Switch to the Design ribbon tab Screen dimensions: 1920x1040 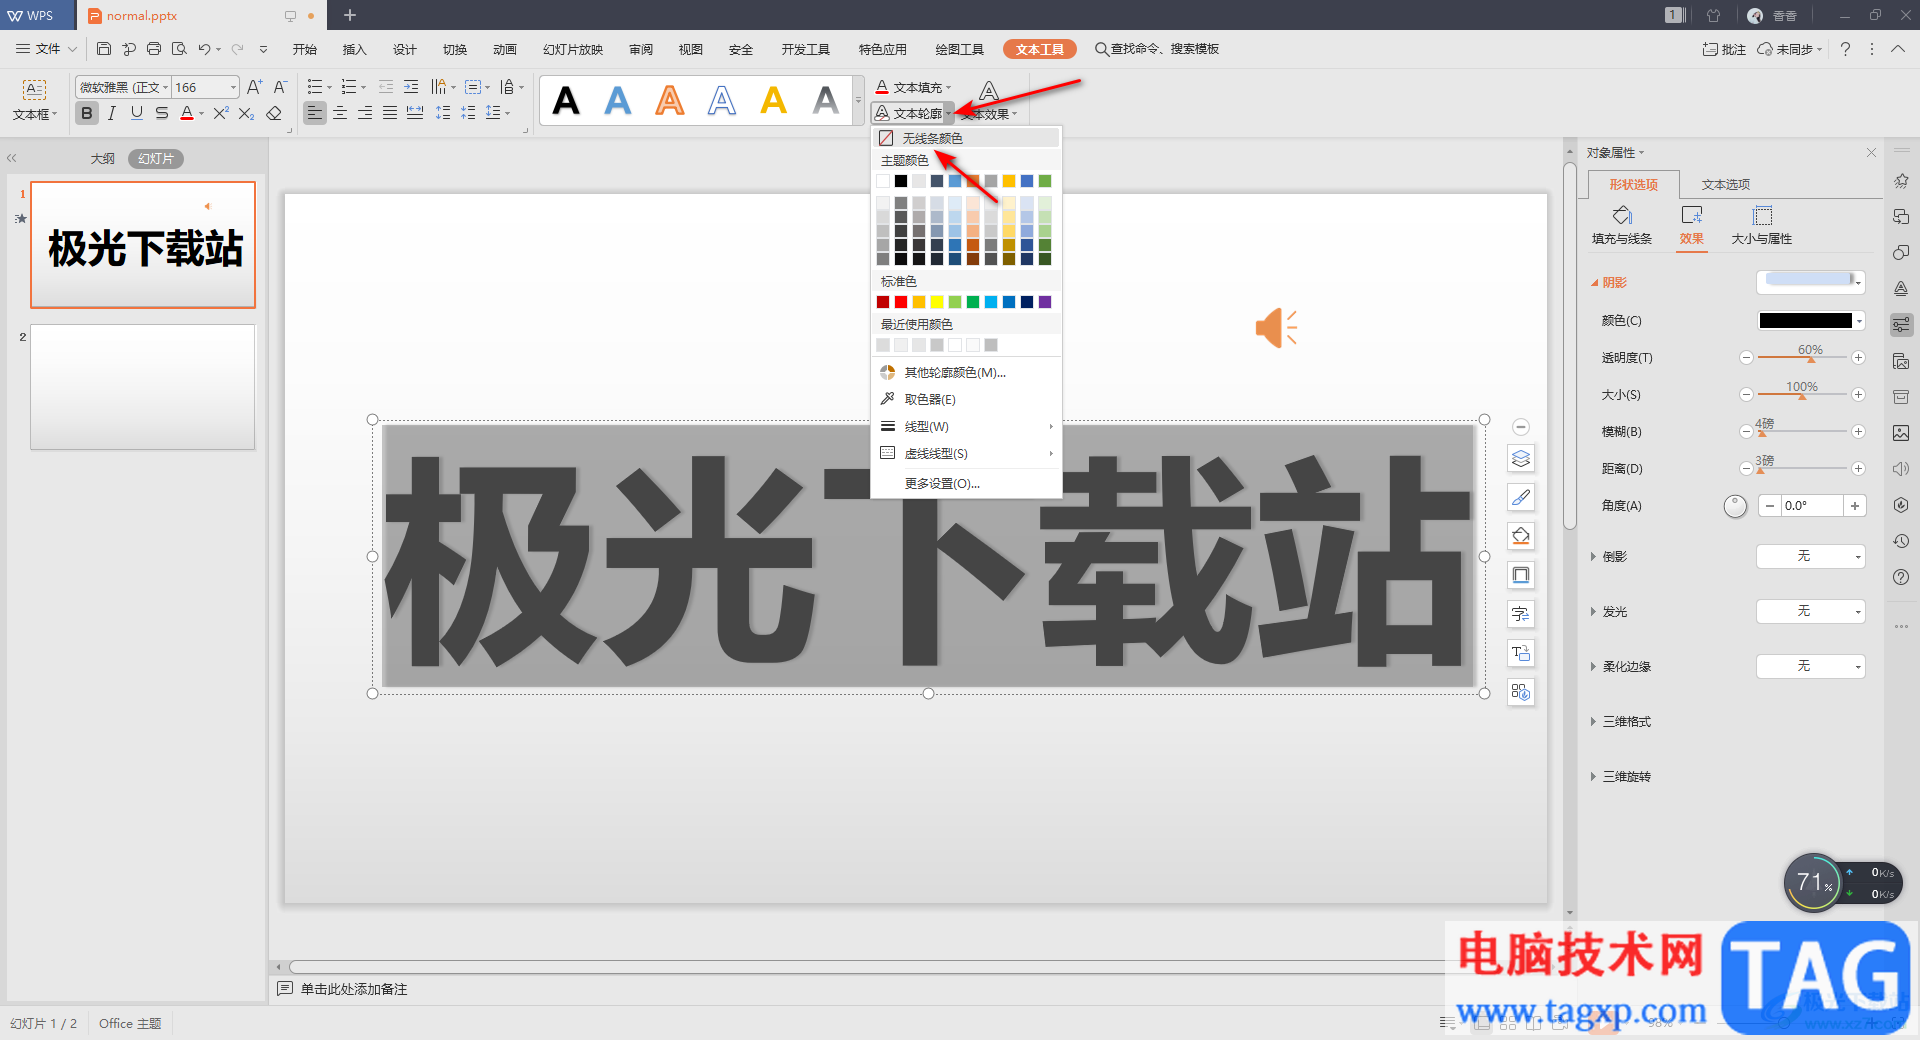(x=404, y=49)
